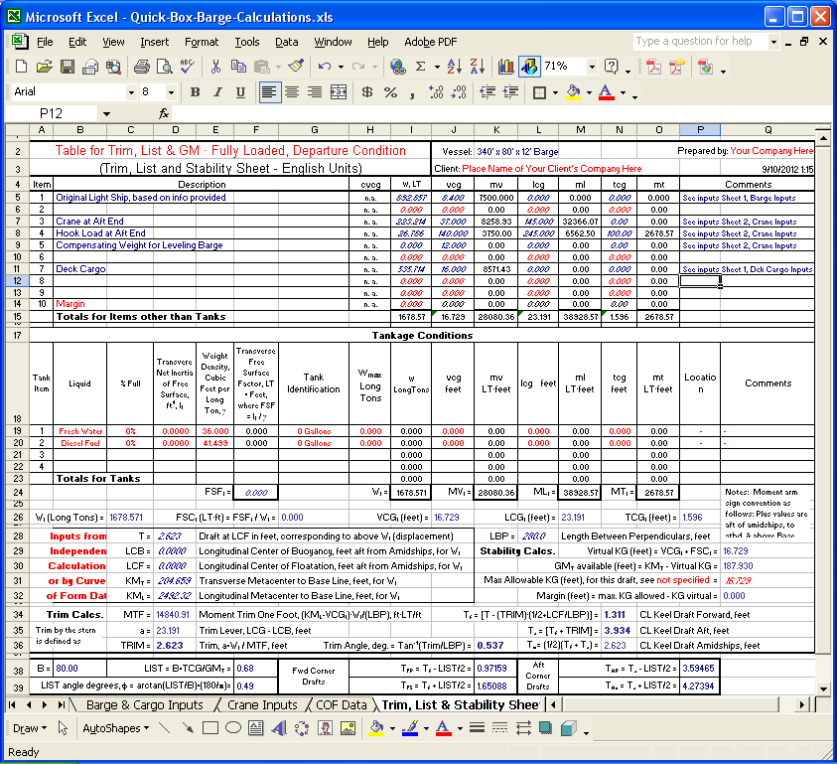Go to last sheet tab scroll button
This screenshot has width=837, height=764.
click(61, 705)
